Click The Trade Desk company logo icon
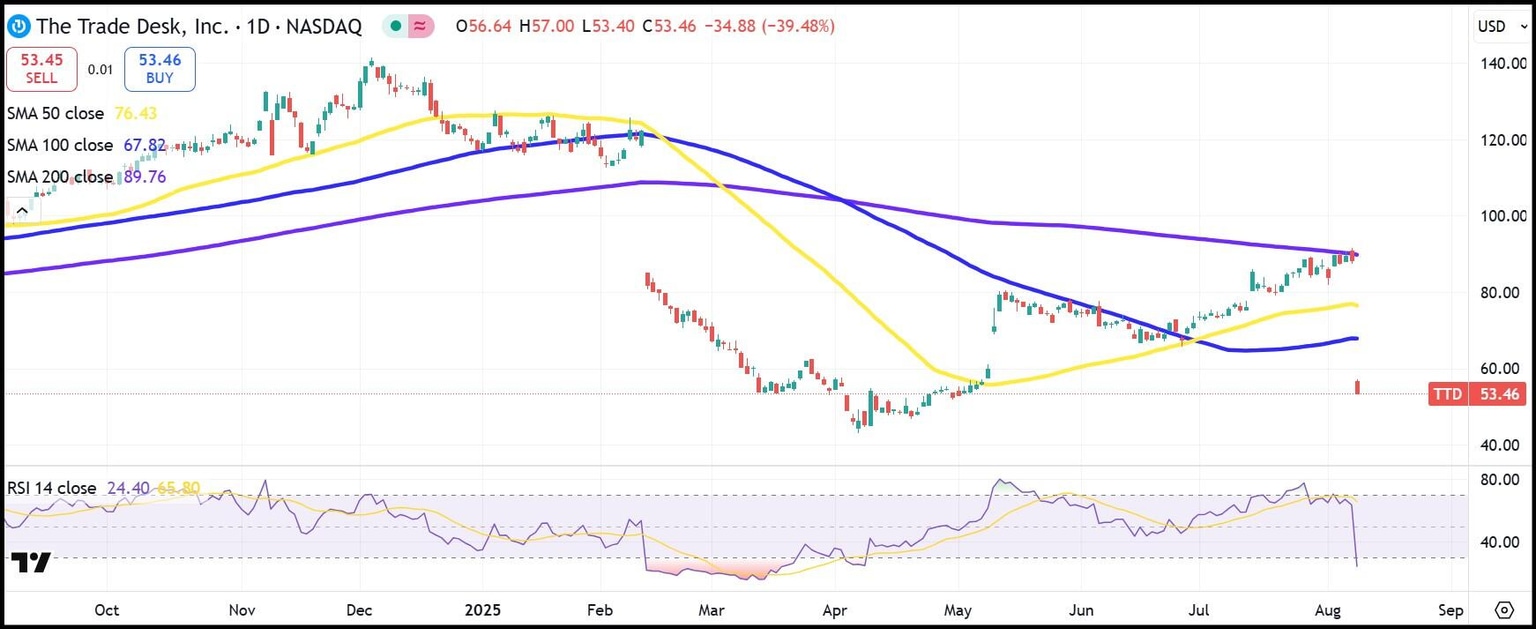This screenshot has width=1536, height=629. tap(17, 26)
